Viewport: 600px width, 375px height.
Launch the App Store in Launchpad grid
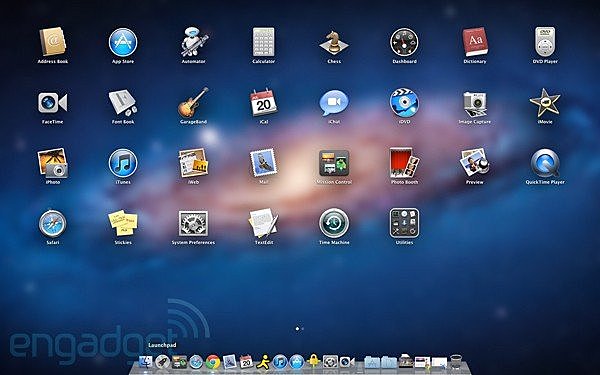click(x=123, y=42)
